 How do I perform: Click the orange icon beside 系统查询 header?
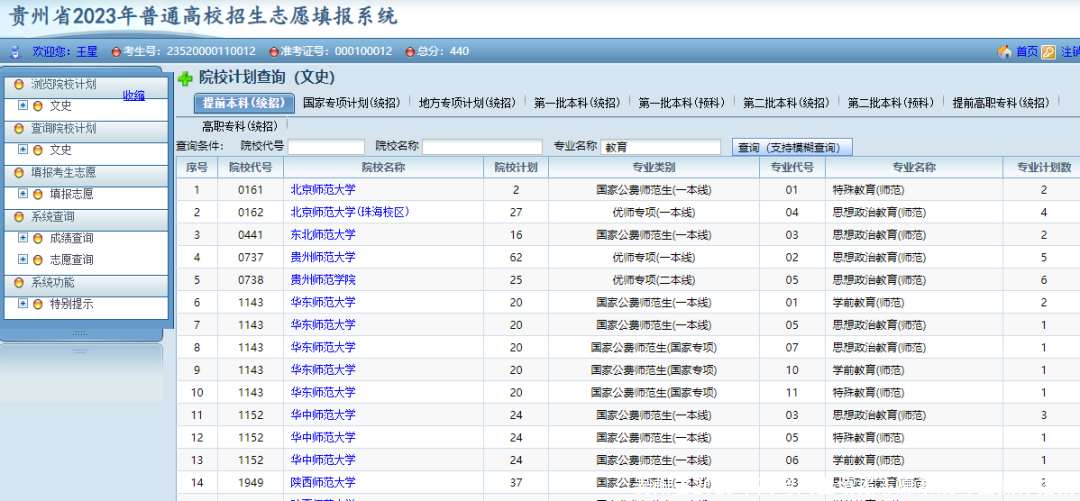coord(18,217)
